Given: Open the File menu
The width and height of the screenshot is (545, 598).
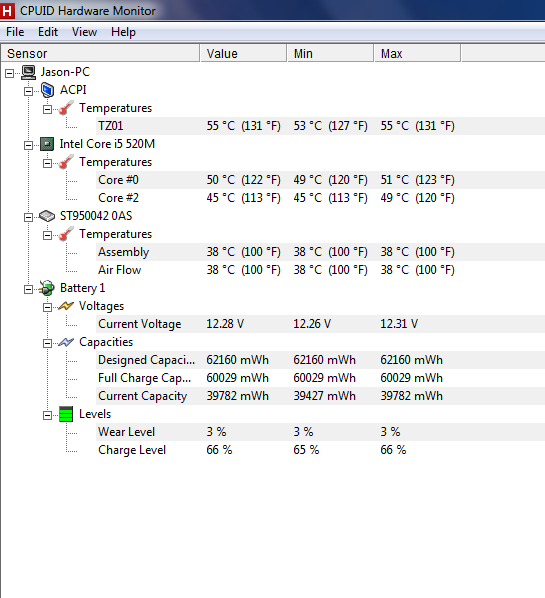Looking at the screenshot, I should coord(15,32).
